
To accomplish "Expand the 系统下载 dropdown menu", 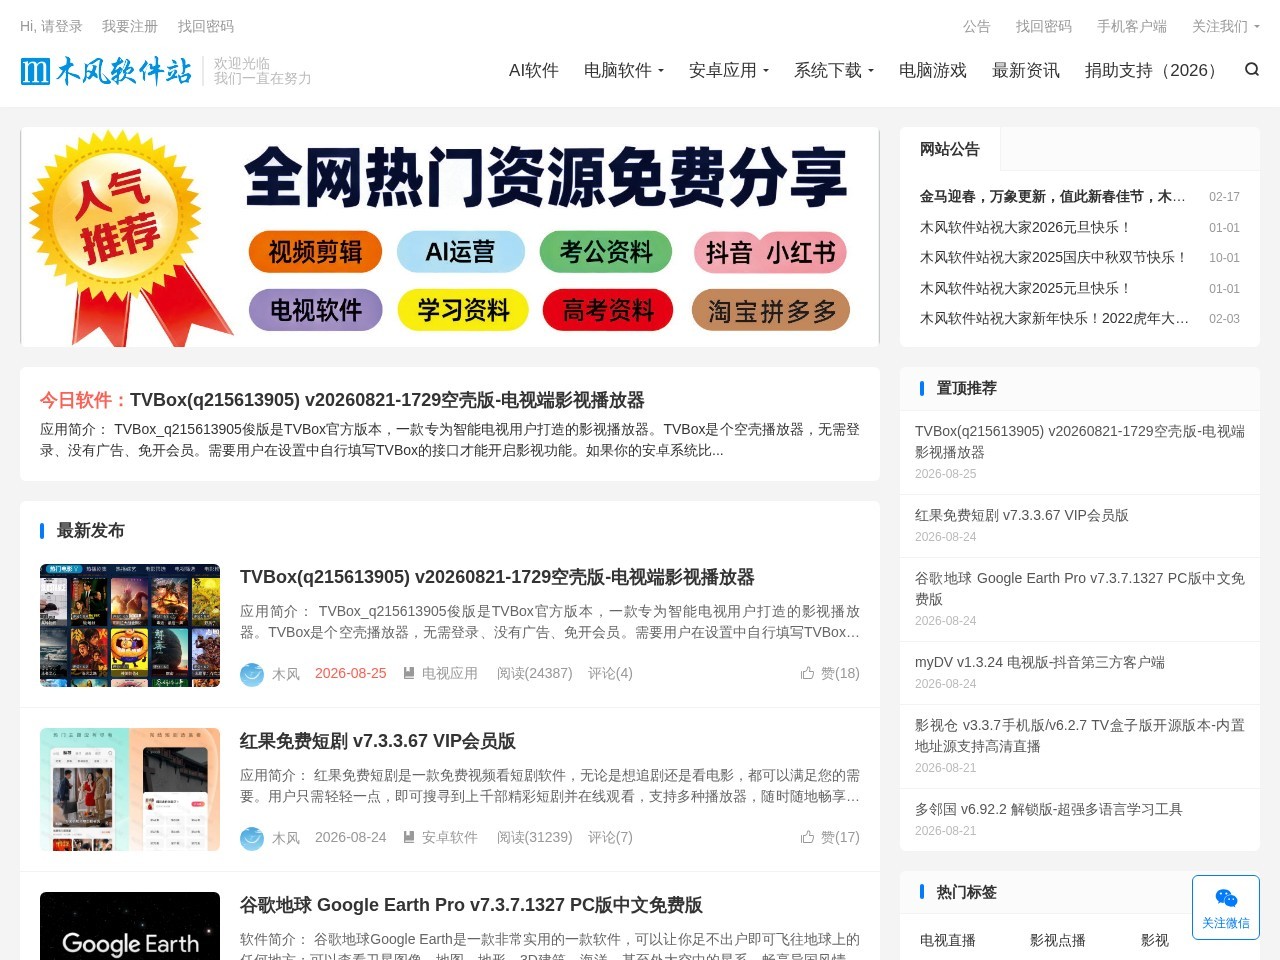I will [834, 70].
